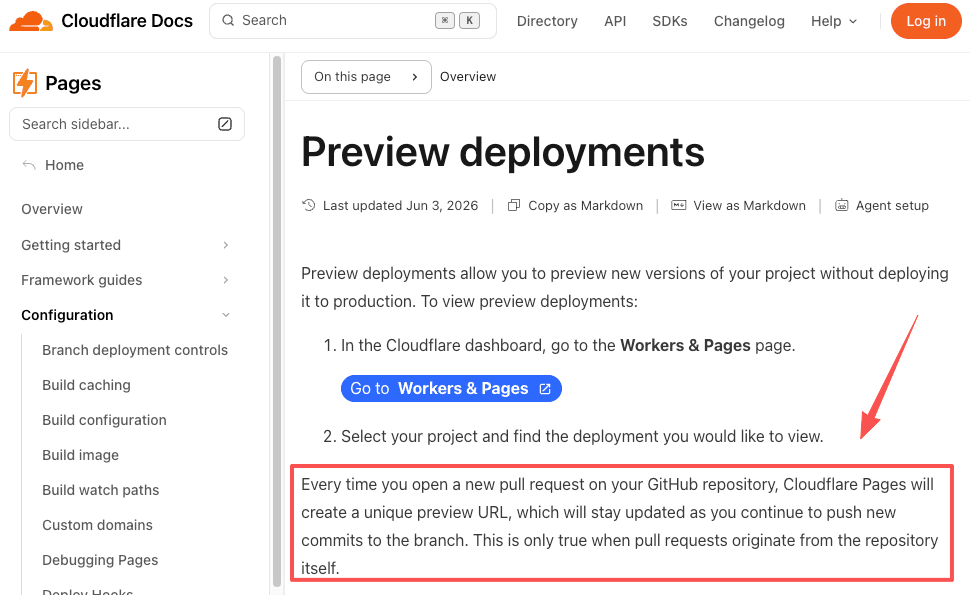The width and height of the screenshot is (970, 595).
Task: Click the Configuration sidebar label
Action: tap(67, 315)
